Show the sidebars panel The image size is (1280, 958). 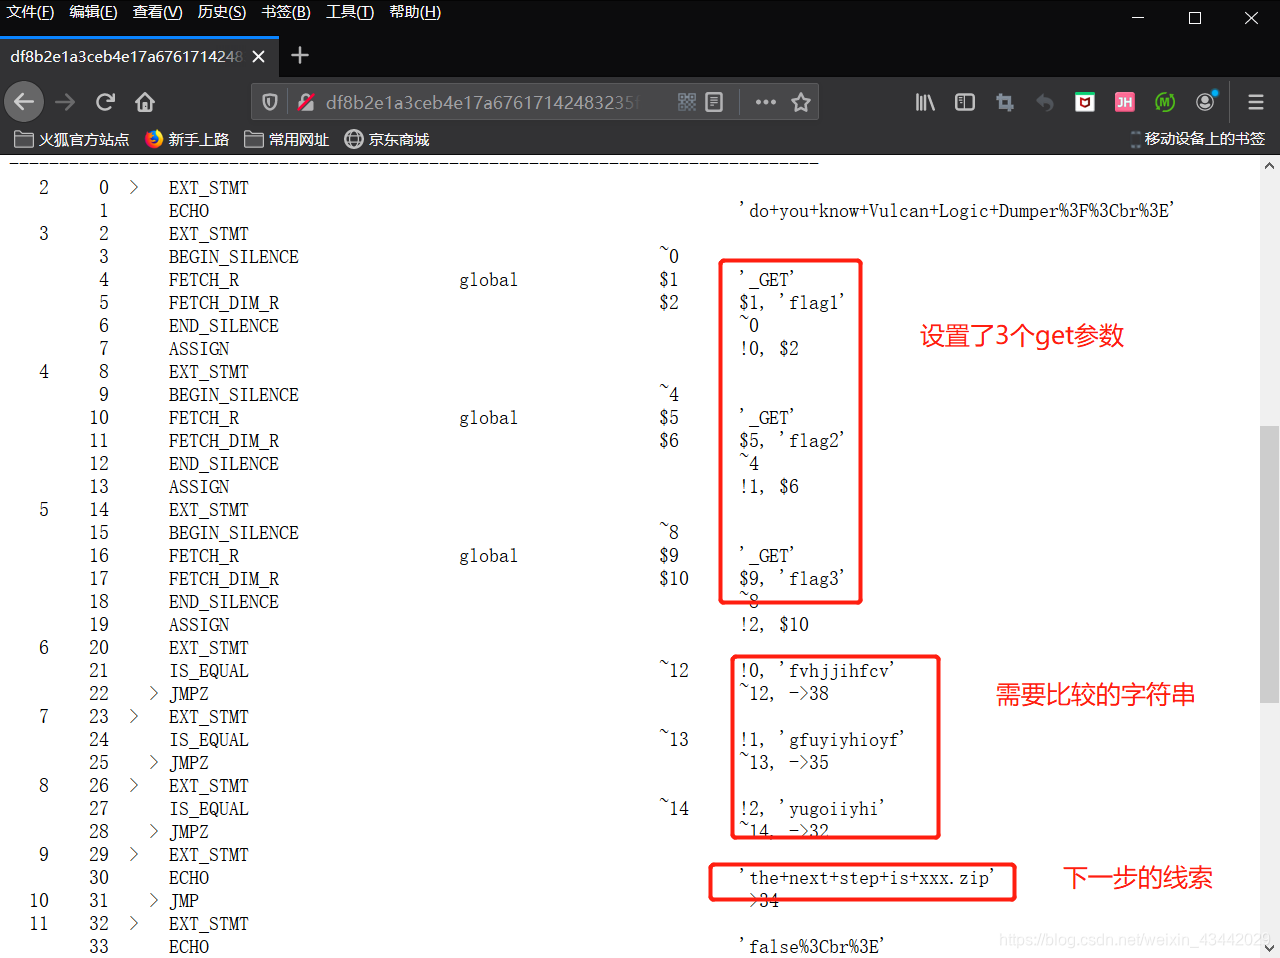tap(965, 102)
